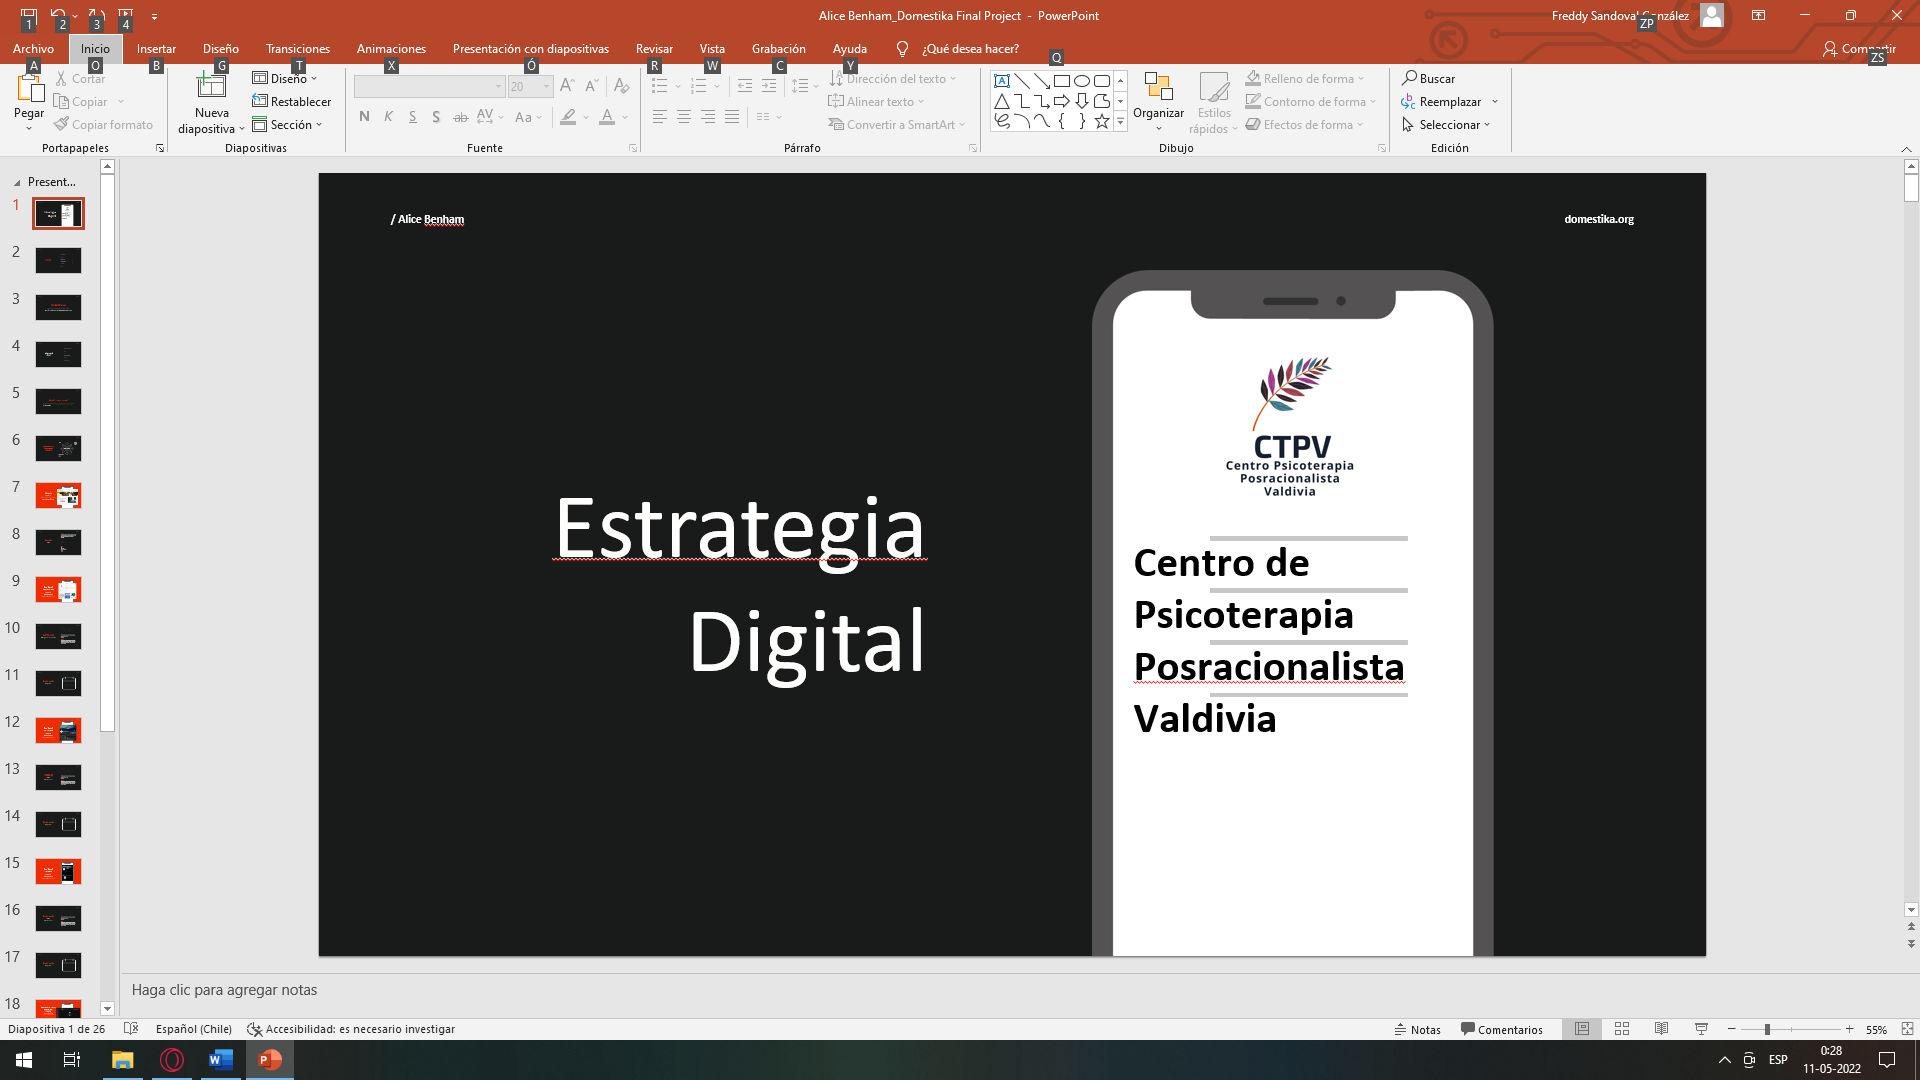Start slideshow from status bar icon
The width and height of the screenshot is (1920, 1080).
[1701, 1029]
